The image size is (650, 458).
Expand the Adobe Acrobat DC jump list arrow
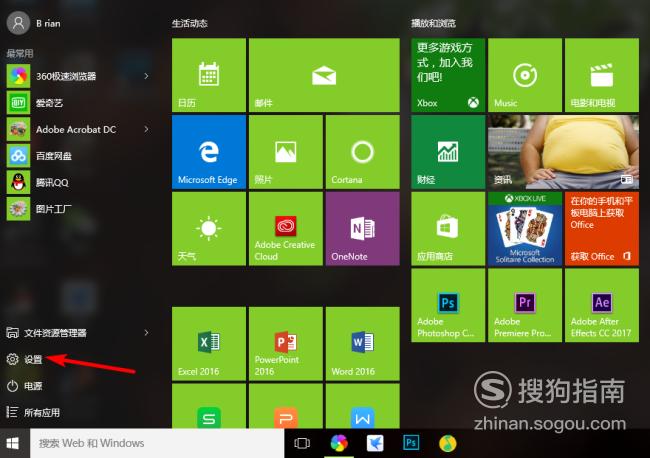(146, 129)
